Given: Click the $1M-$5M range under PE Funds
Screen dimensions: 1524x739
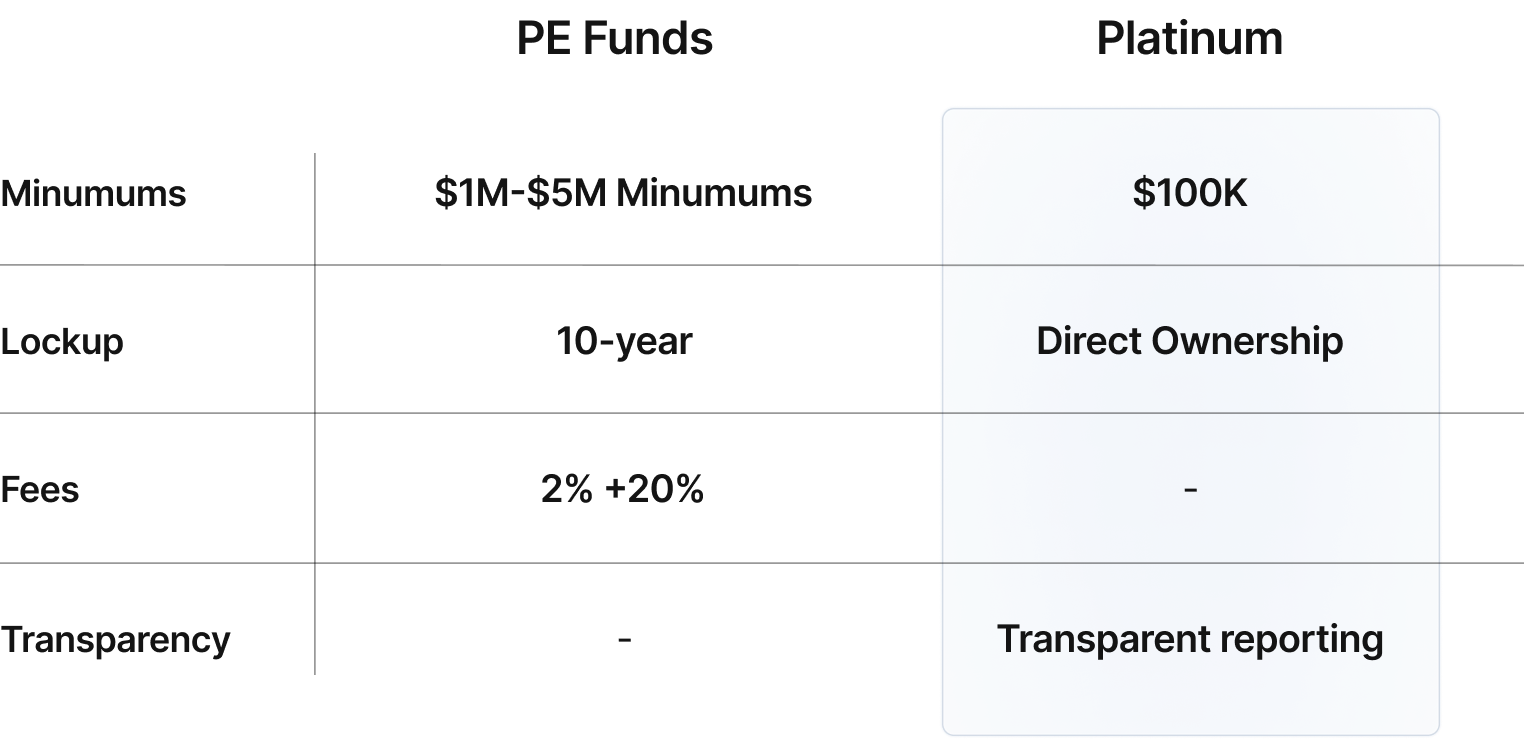Looking at the screenshot, I should tap(520, 193).
